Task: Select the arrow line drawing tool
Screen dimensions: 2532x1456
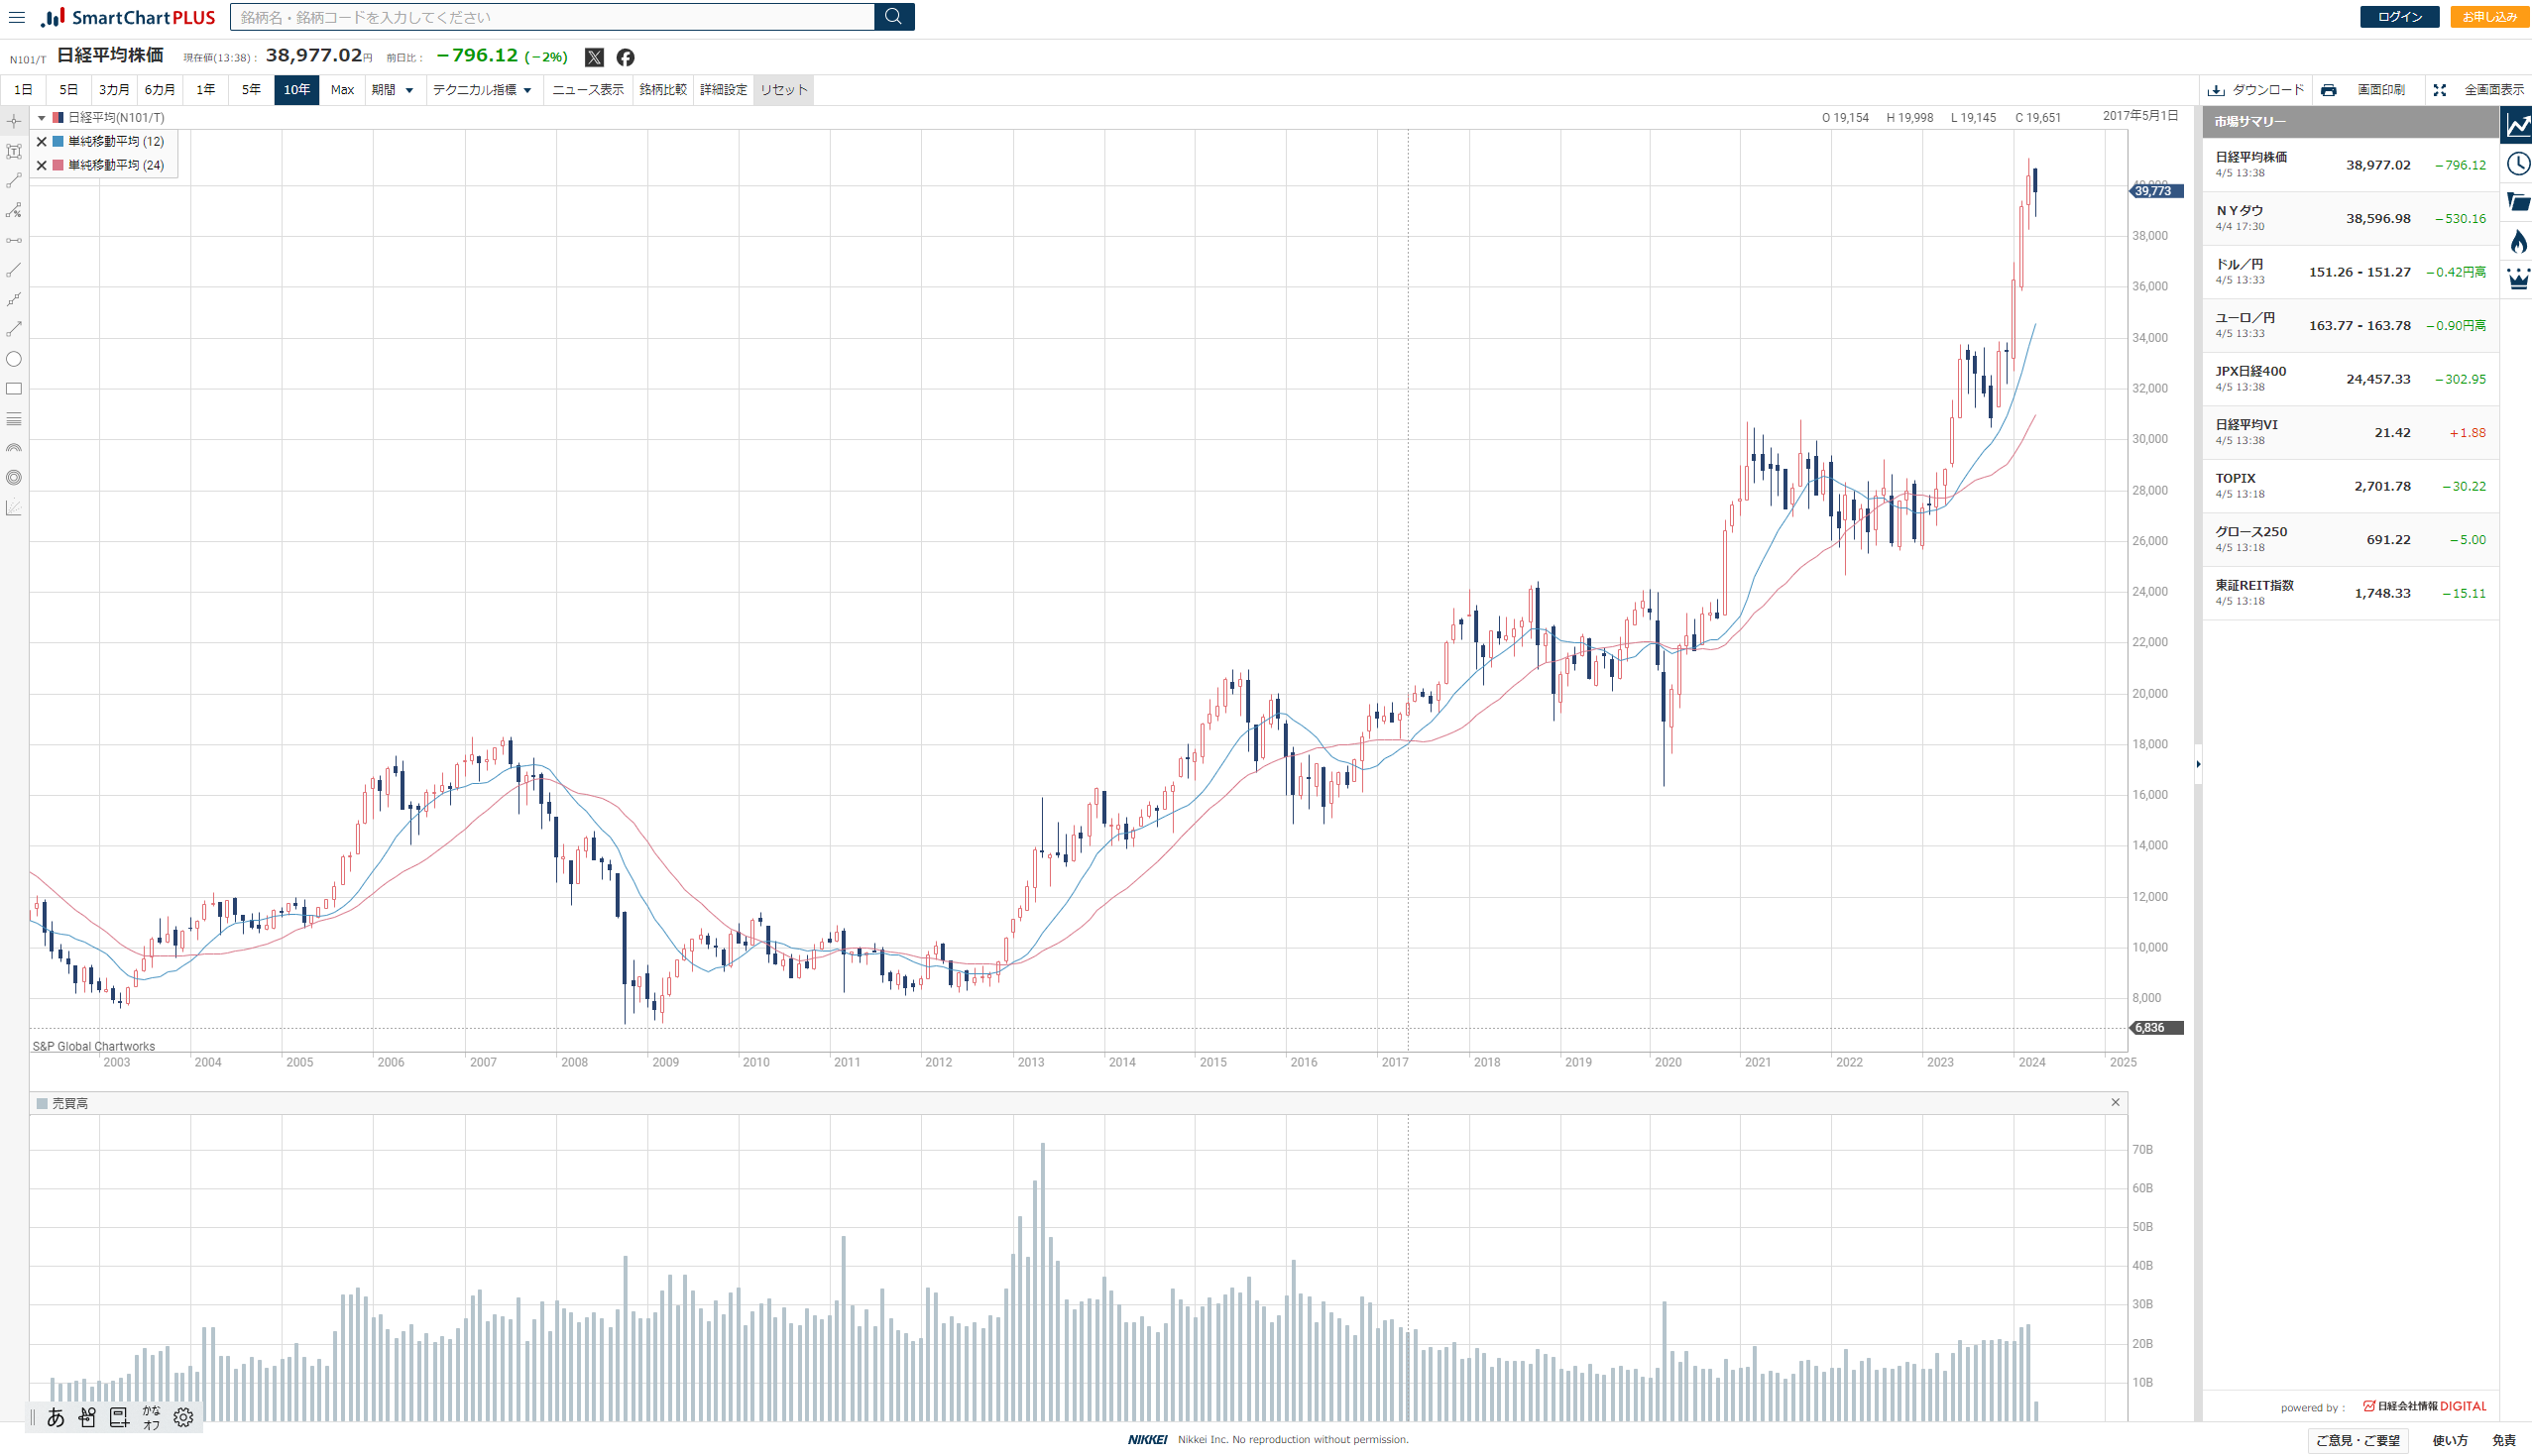Action: point(14,329)
